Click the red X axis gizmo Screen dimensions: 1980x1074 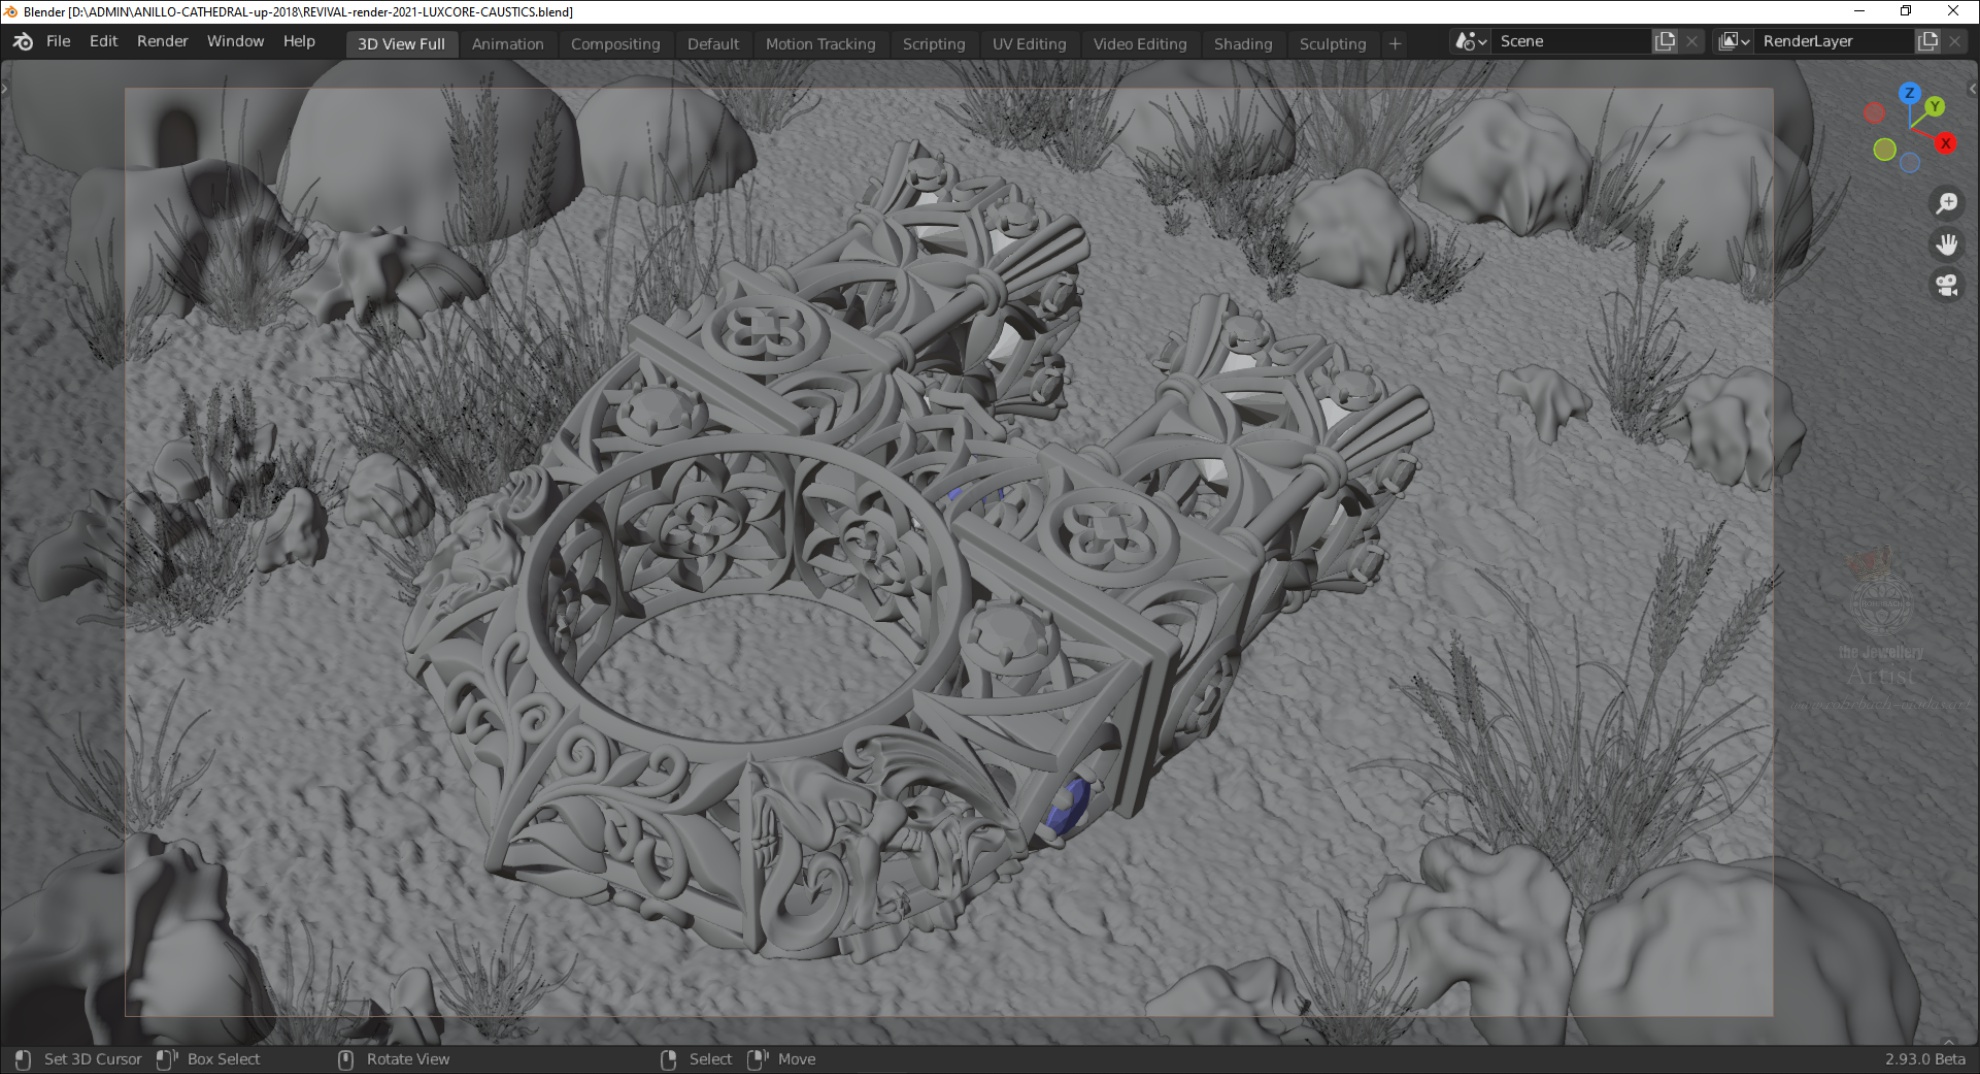[x=1946, y=144]
